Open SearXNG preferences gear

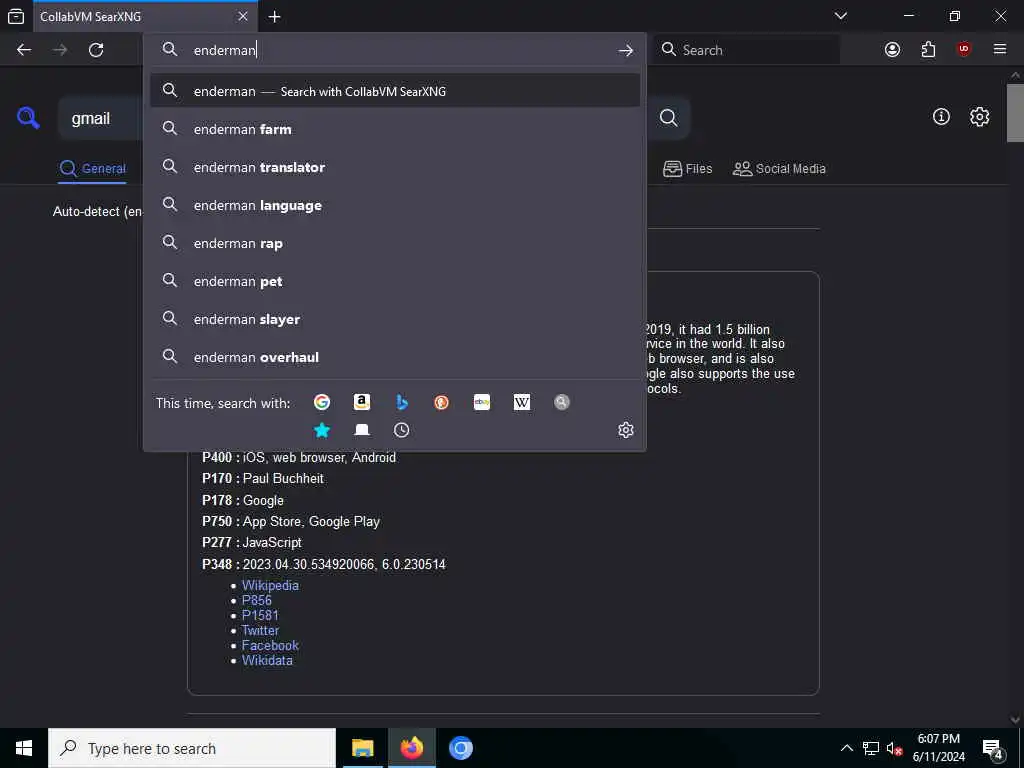[x=979, y=117]
